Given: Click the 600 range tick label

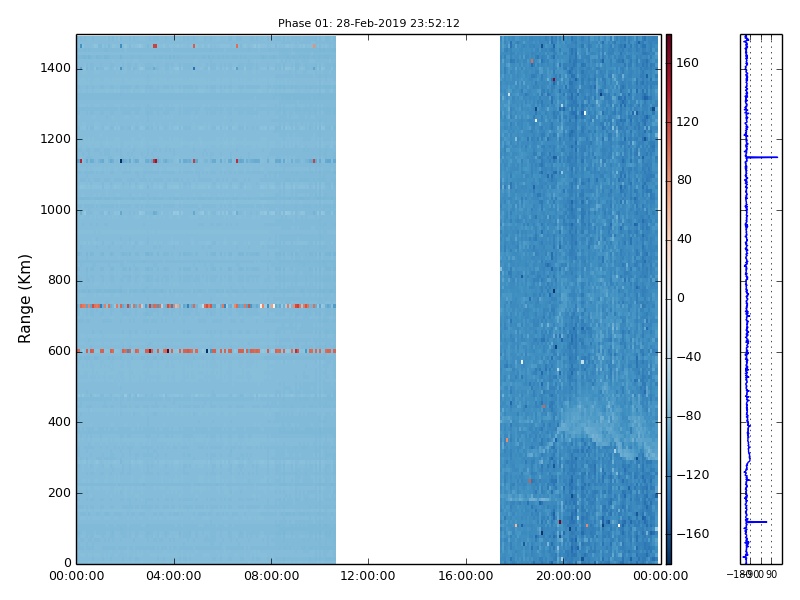Looking at the screenshot, I should (59, 351).
